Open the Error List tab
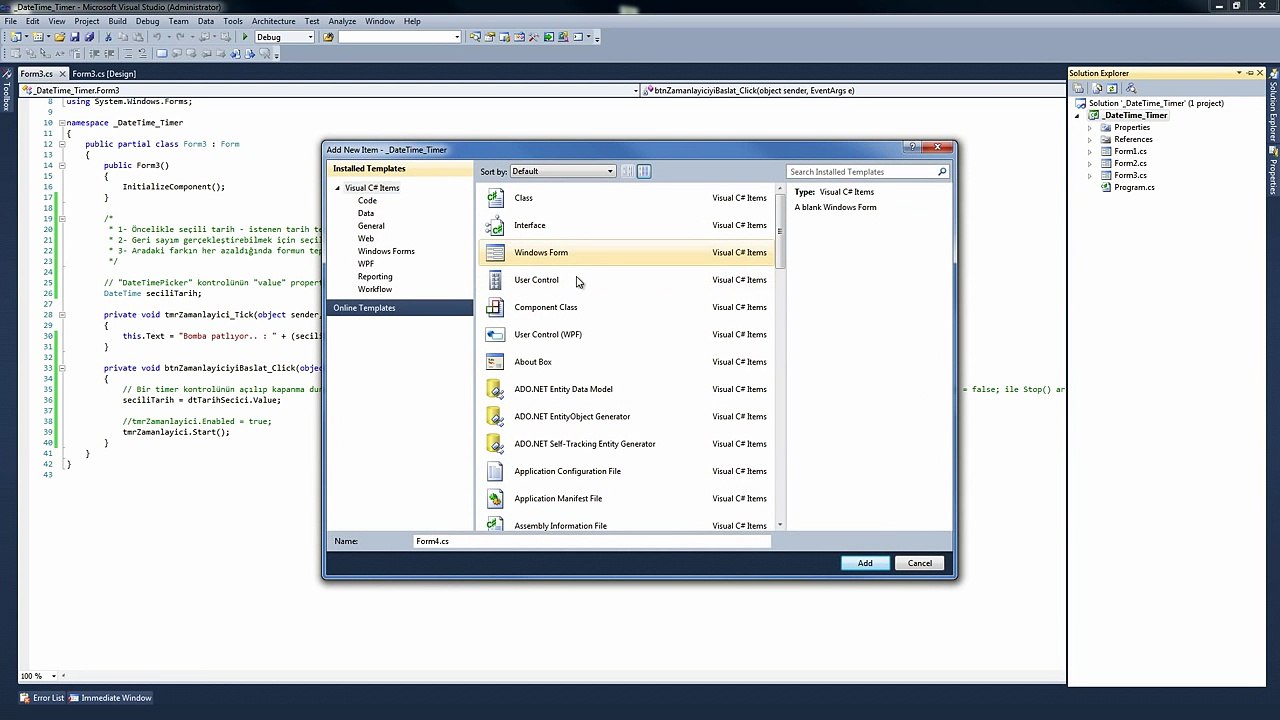Screen dimensions: 1280x720 coord(41,698)
